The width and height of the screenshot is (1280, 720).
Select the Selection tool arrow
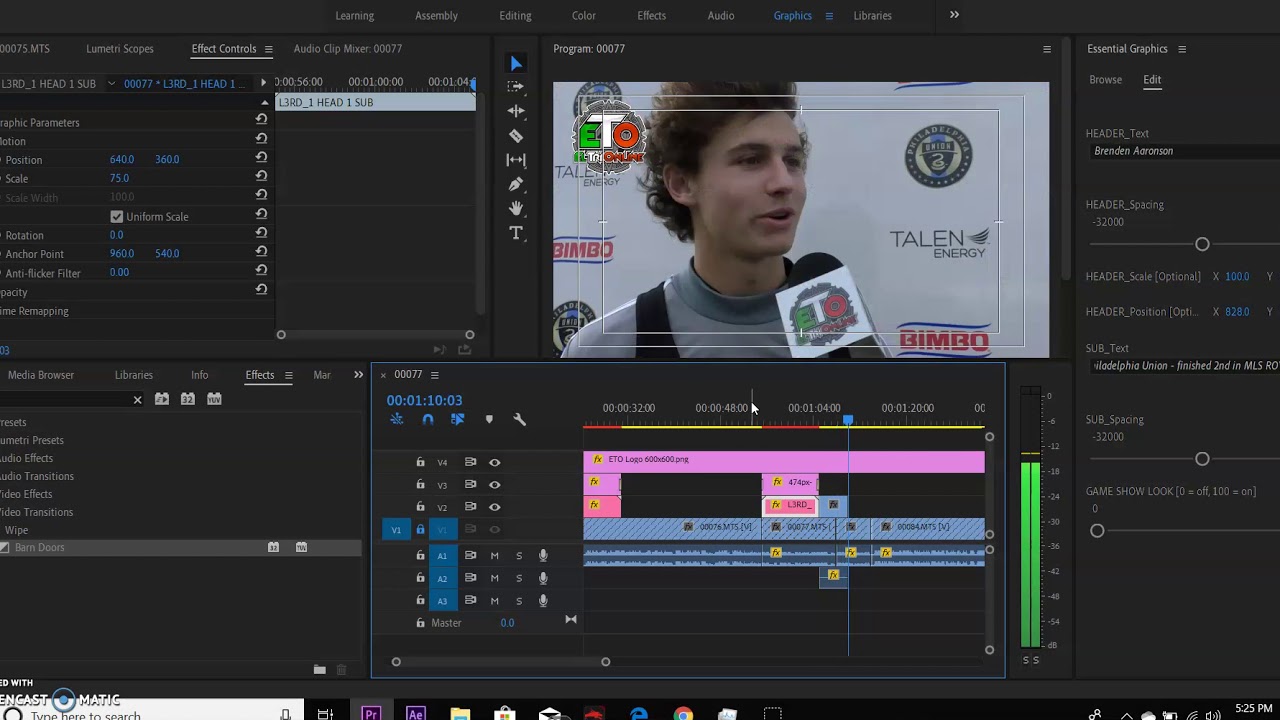click(x=516, y=63)
